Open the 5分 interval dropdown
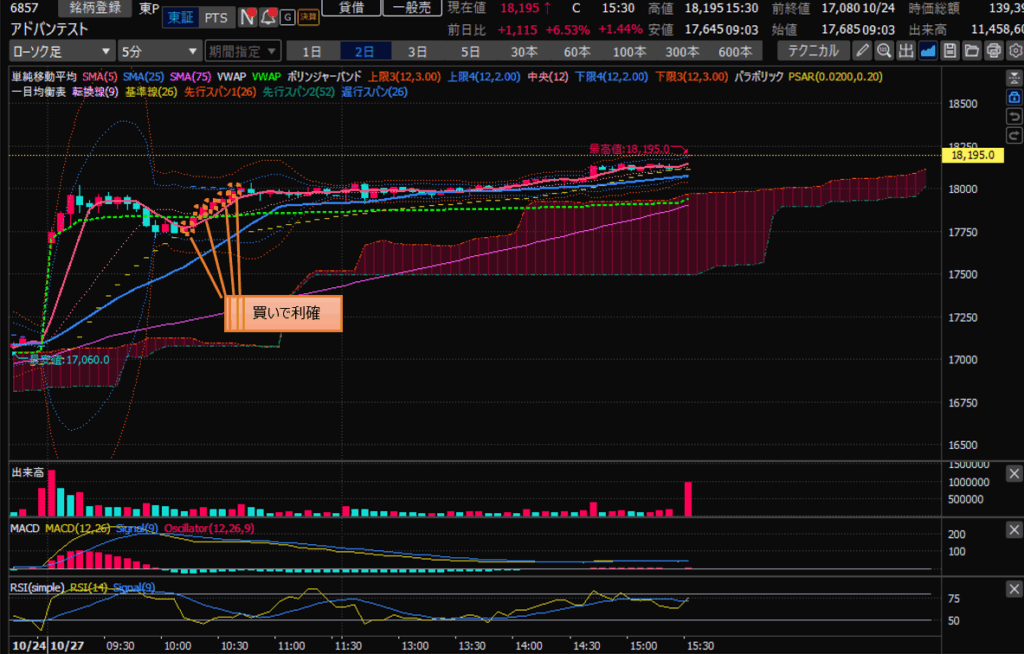Screen dimensions: 1024x654 pos(157,50)
